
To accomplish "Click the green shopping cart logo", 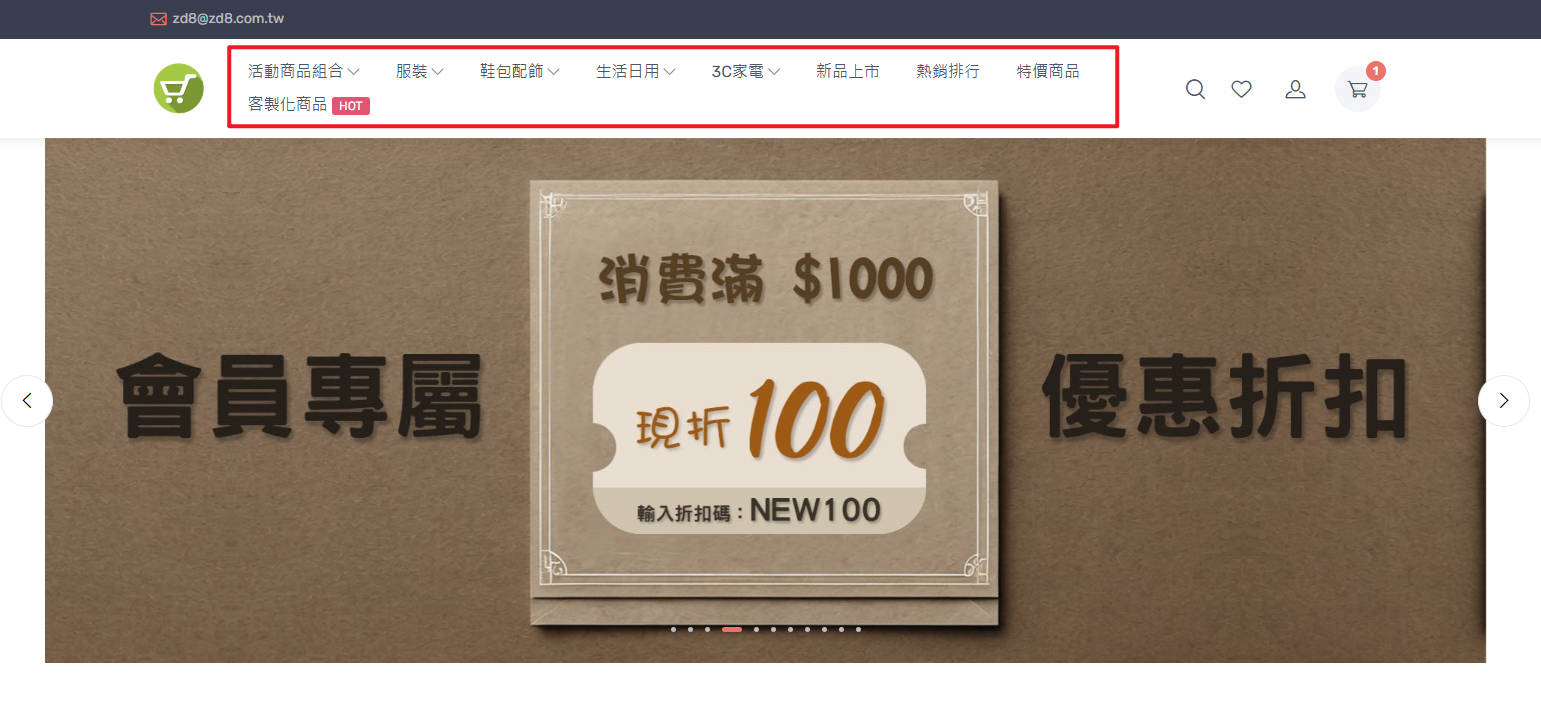I will [179, 88].
